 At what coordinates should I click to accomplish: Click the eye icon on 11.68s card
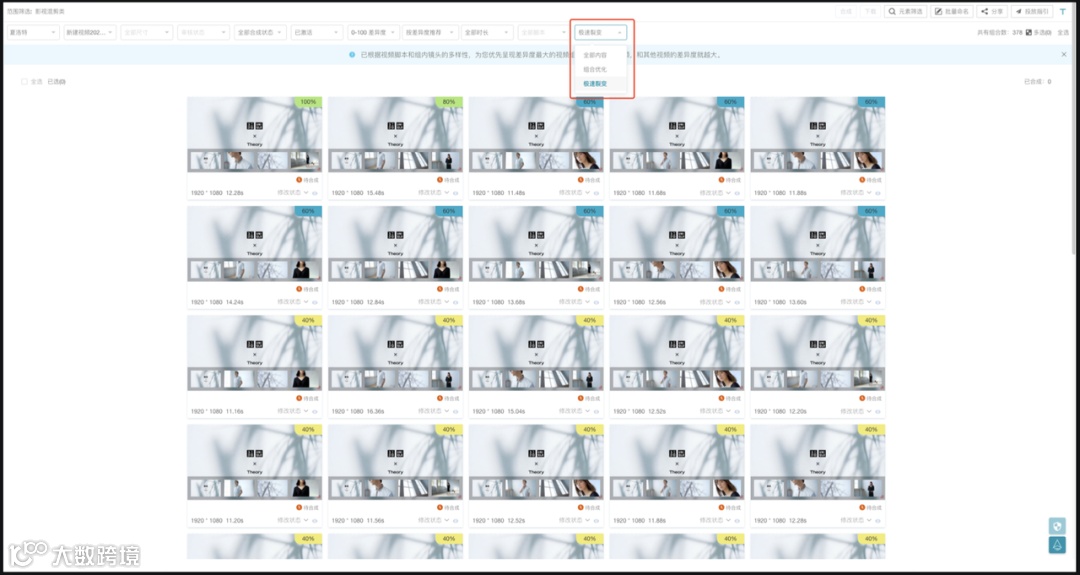pyautogui.click(x=737, y=194)
